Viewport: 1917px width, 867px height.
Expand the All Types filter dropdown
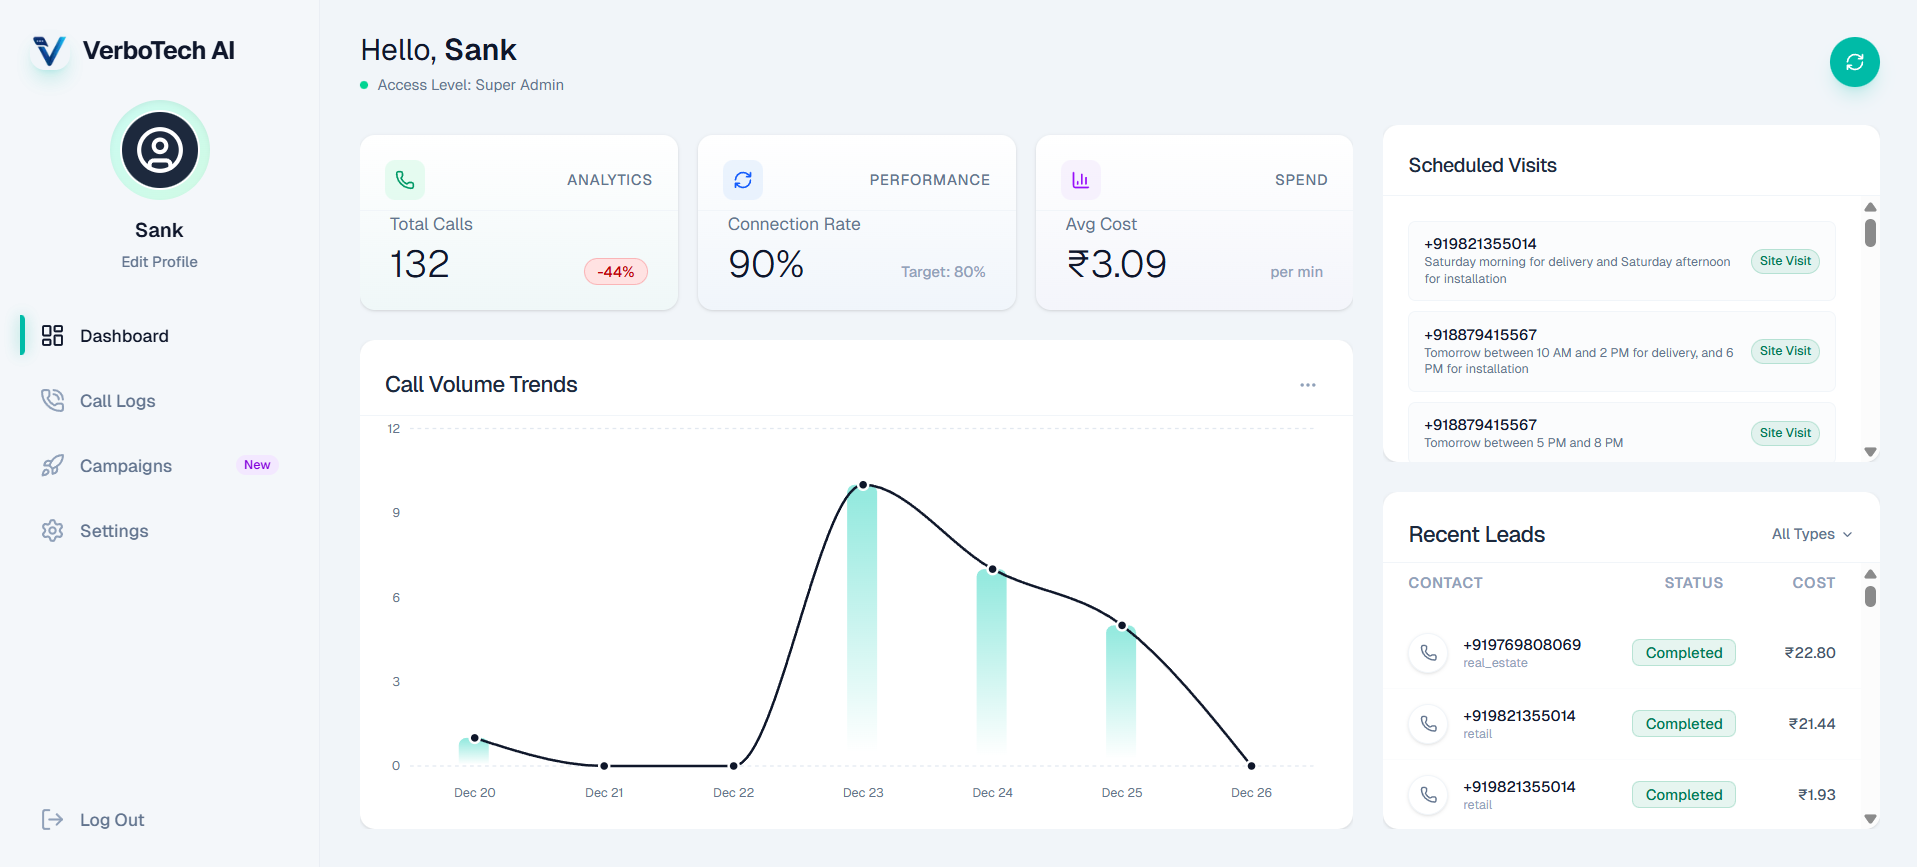coord(1811,534)
